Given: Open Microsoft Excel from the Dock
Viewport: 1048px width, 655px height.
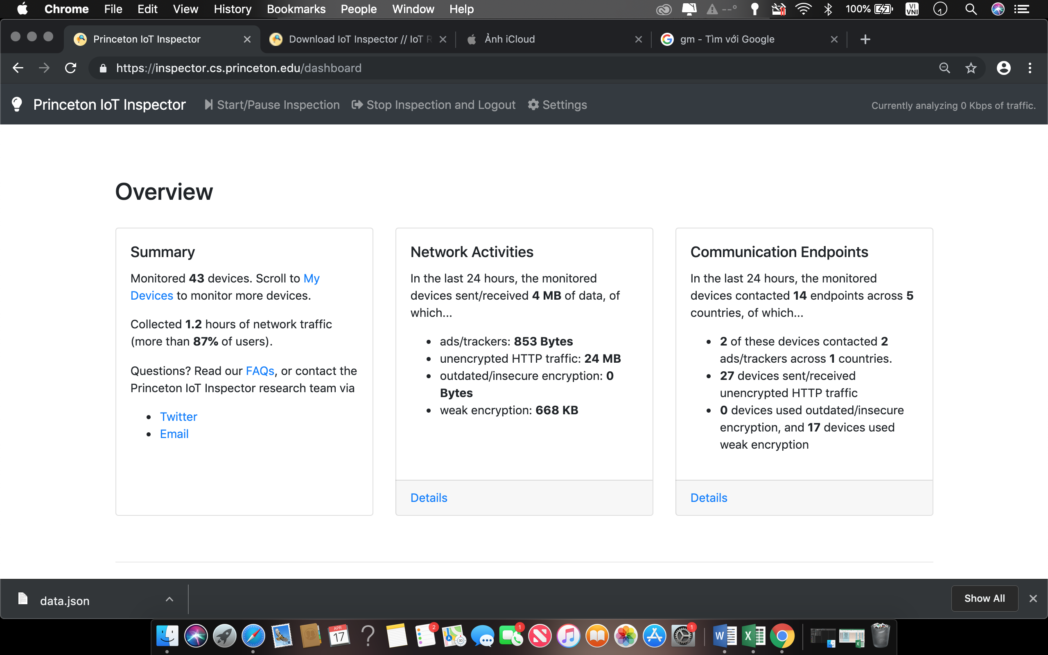Looking at the screenshot, I should (753, 636).
